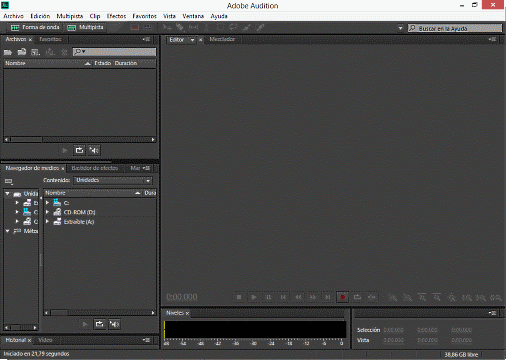The image size is (506, 360).
Task: Click the Archivos search field
Action: (114, 52)
